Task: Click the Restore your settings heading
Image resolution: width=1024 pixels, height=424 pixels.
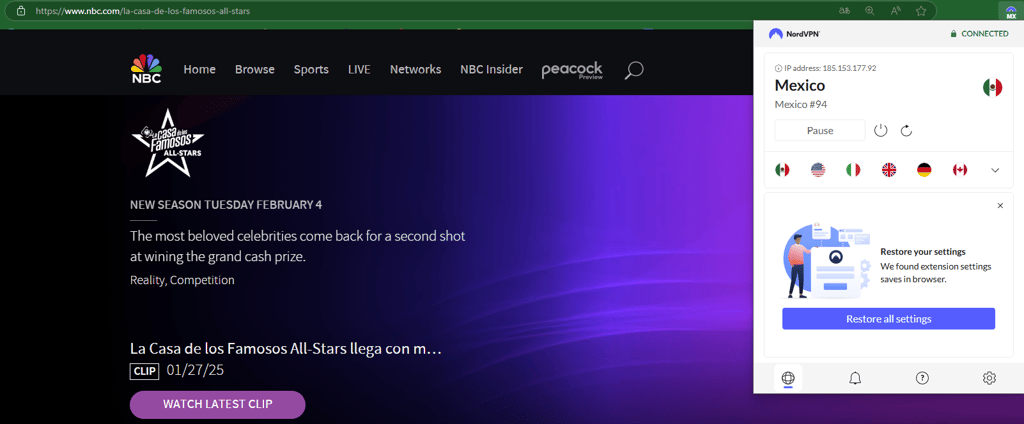Action: [x=923, y=252]
